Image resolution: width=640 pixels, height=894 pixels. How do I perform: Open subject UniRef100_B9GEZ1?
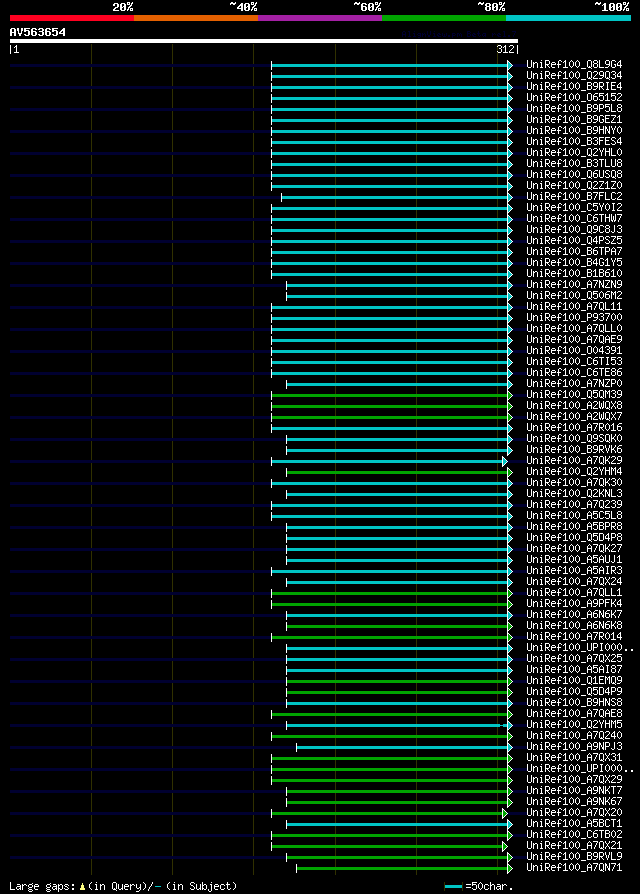click(574, 120)
